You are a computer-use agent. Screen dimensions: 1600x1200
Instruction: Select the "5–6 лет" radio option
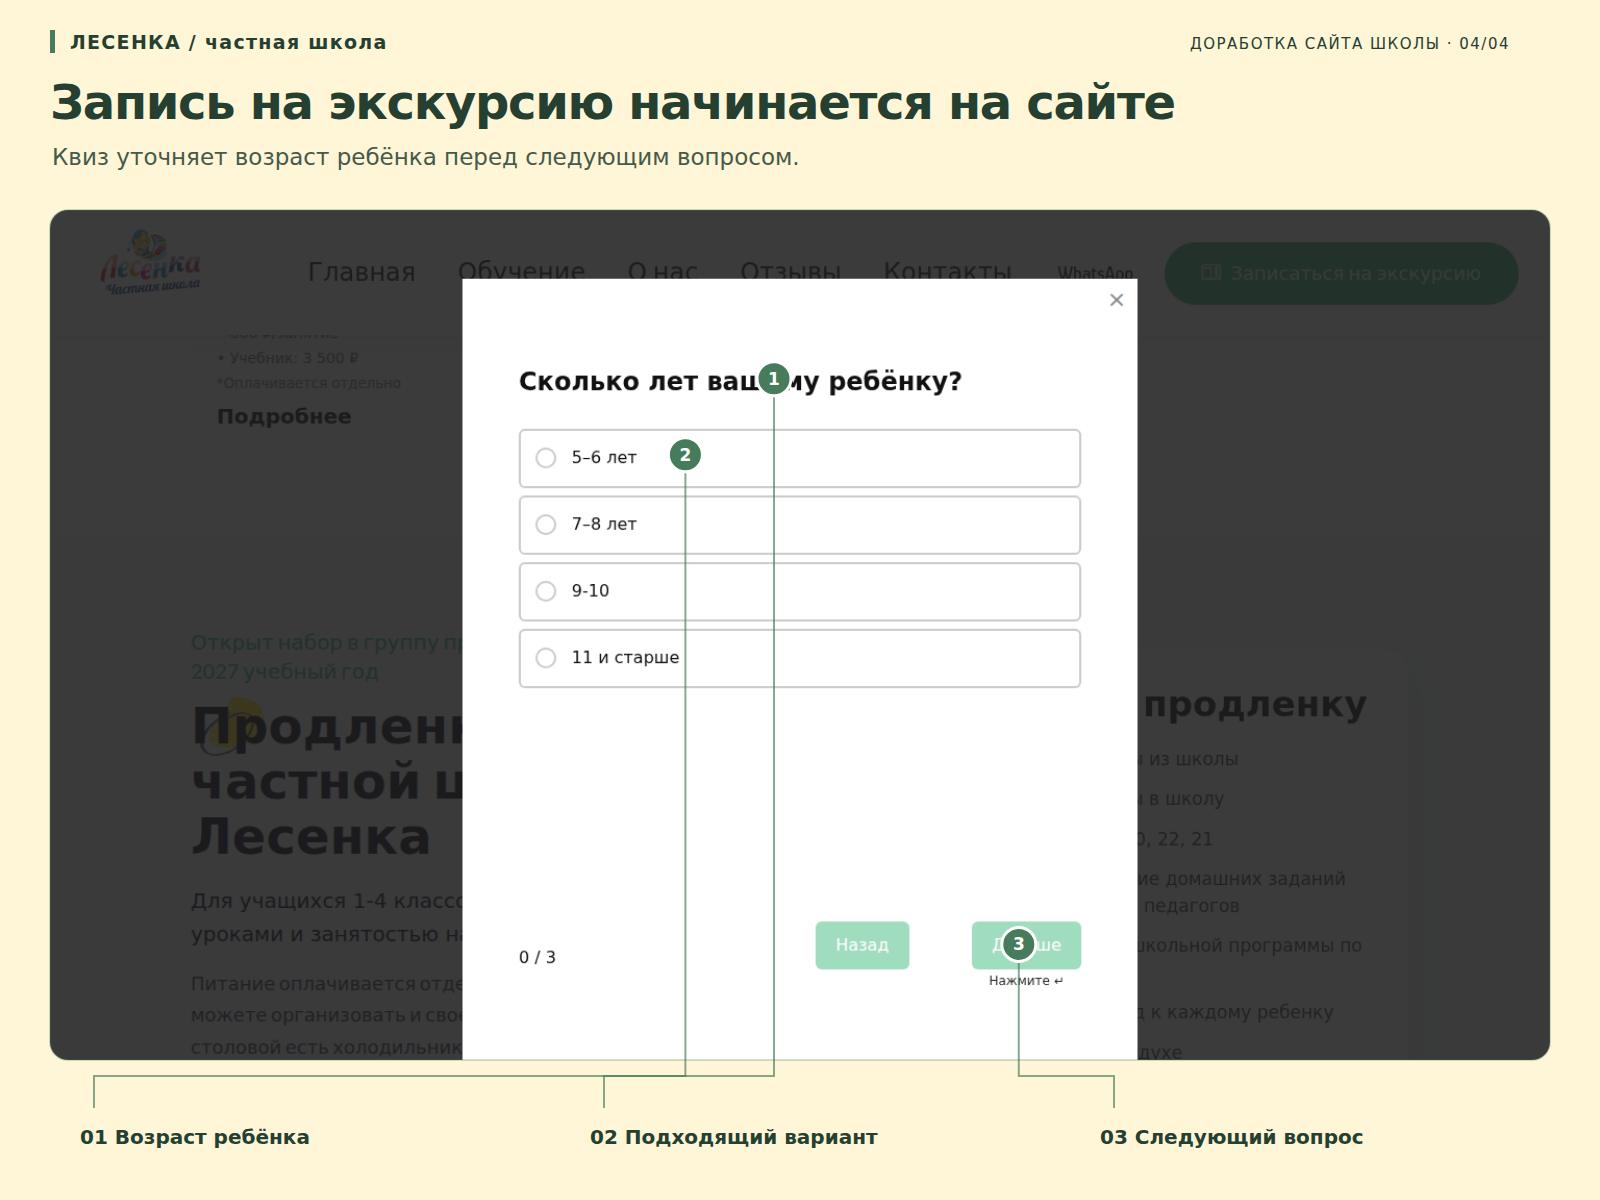tap(799, 458)
